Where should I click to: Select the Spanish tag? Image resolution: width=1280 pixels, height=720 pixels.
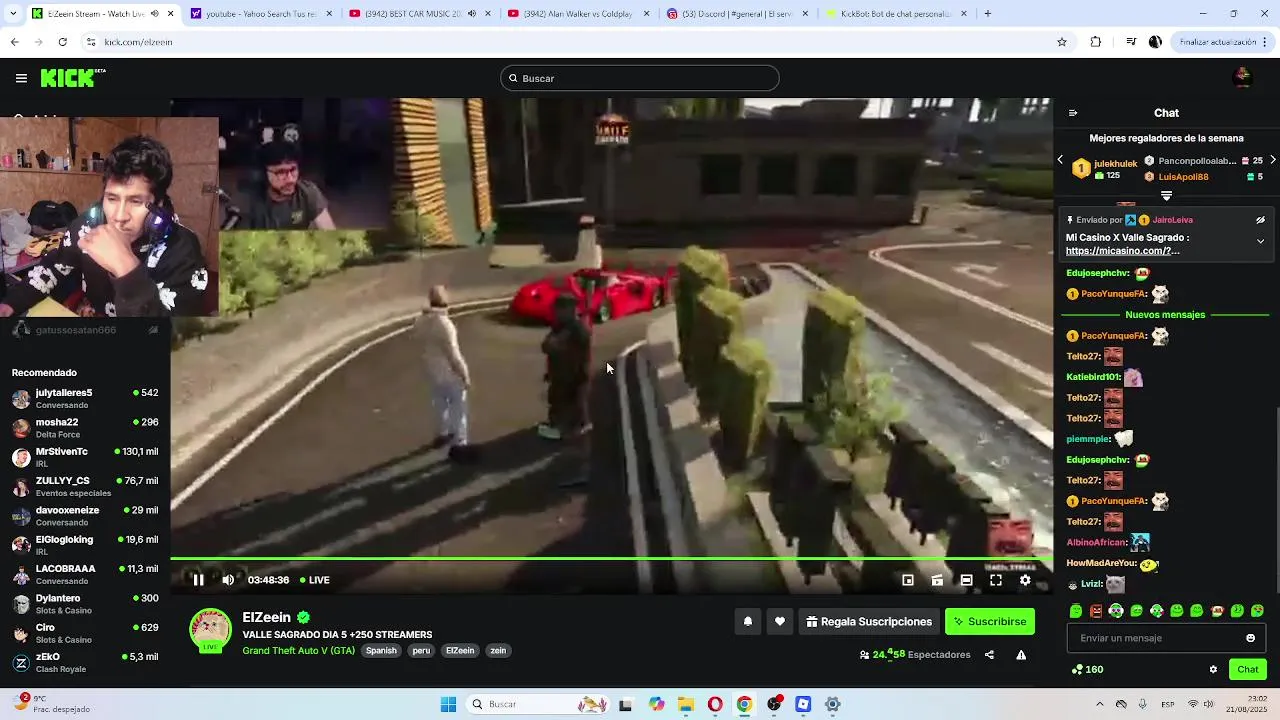tap(381, 651)
